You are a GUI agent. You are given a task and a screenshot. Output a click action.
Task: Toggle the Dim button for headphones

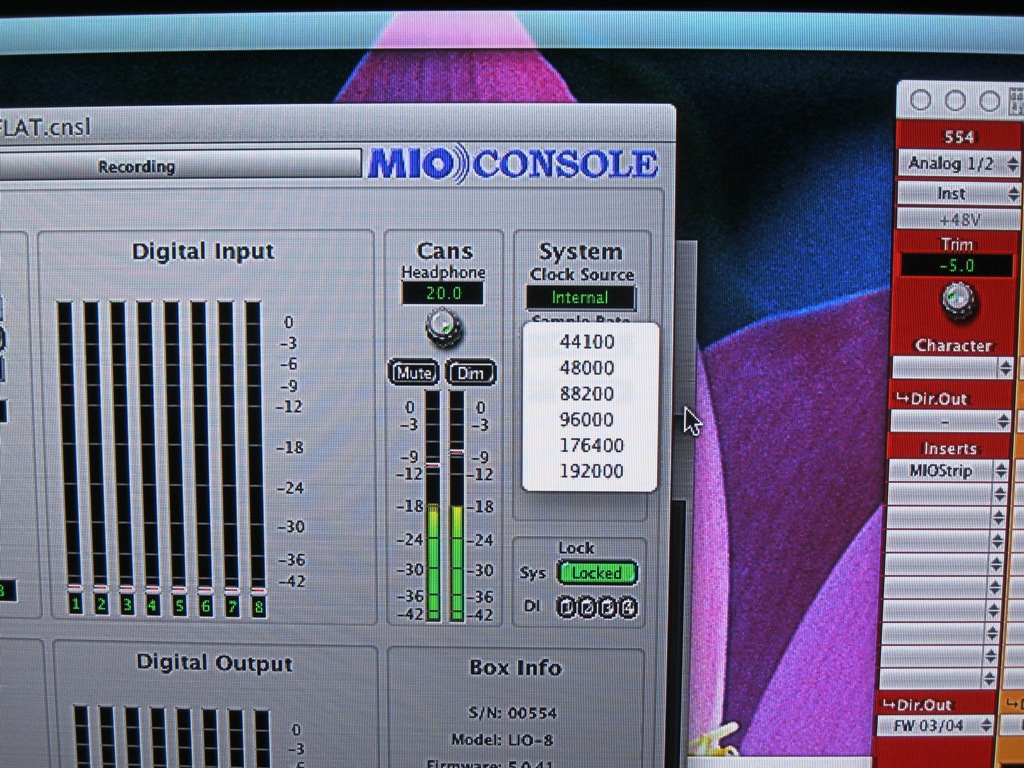coord(471,372)
